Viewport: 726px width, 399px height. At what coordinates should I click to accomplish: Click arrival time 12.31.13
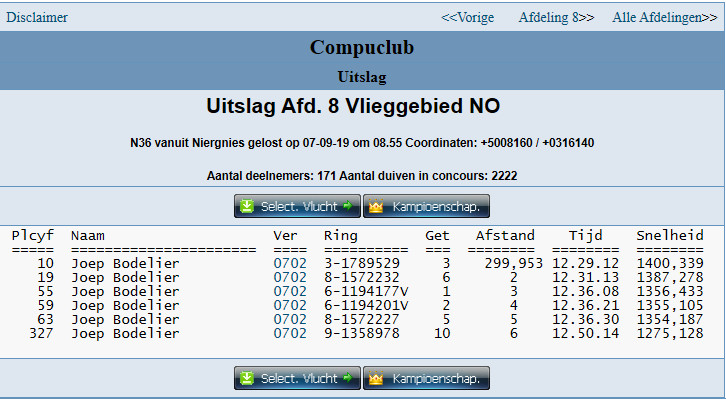click(x=586, y=277)
